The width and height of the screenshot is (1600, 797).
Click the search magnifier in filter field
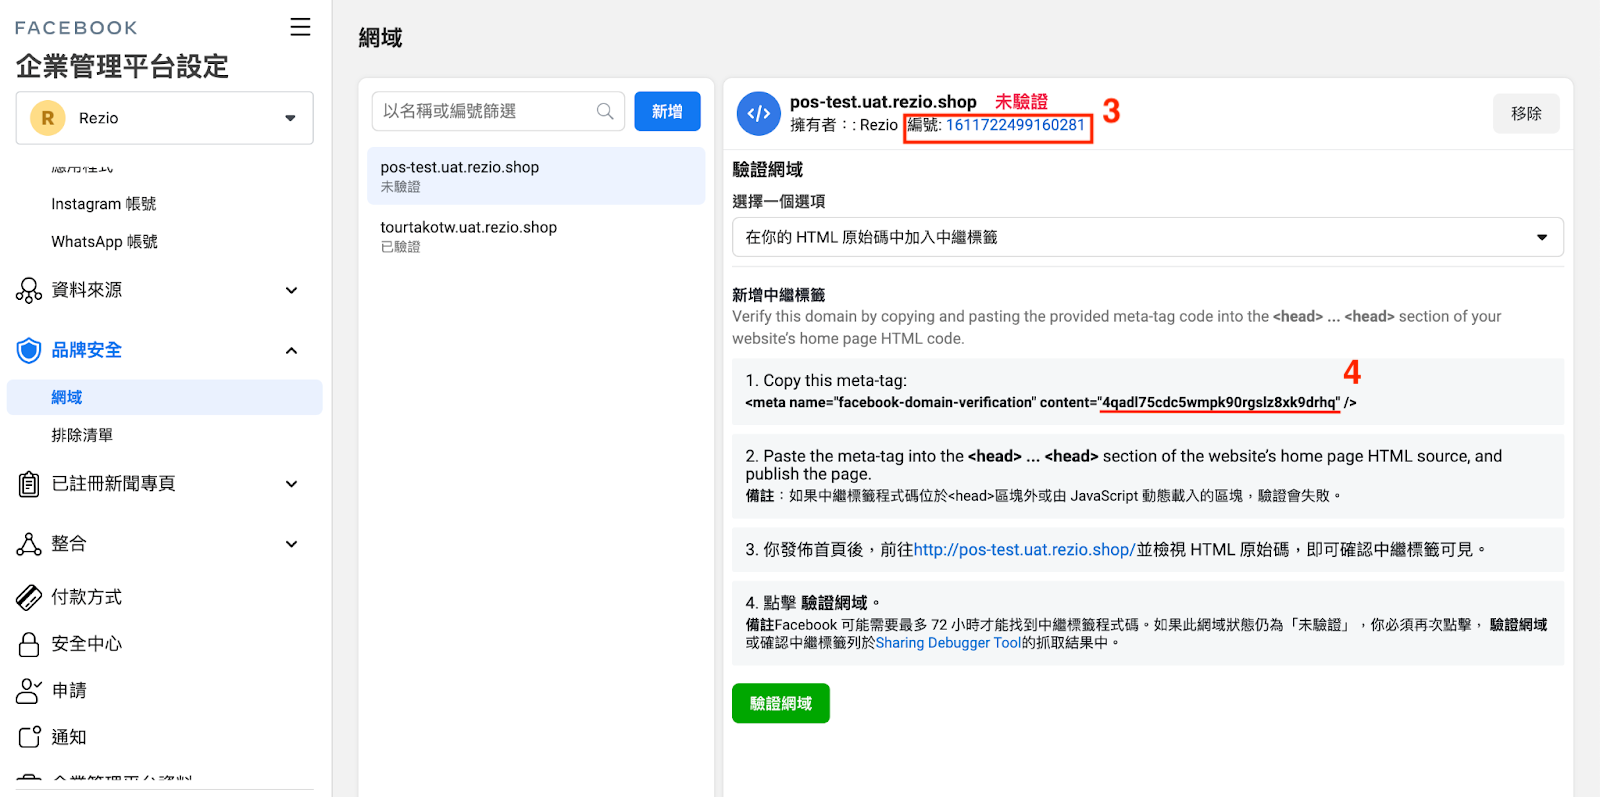tap(605, 111)
